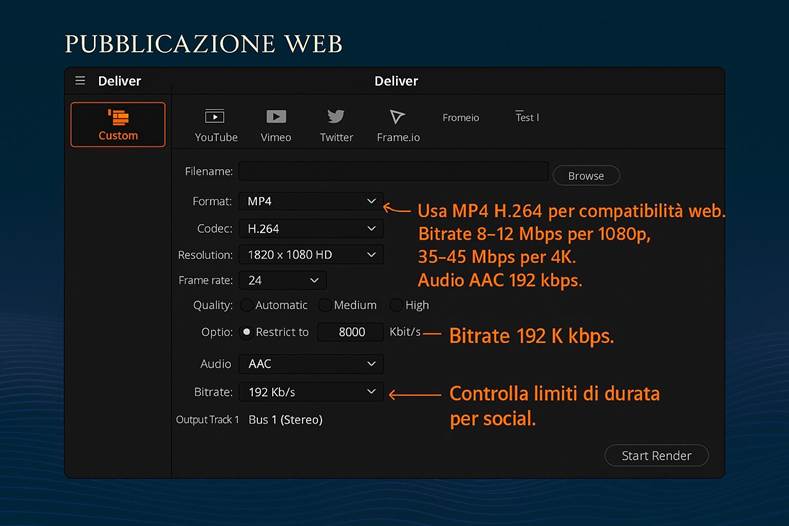The image size is (789, 526).
Task: Click the centered Deliver panel title
Action: (396, 81)
